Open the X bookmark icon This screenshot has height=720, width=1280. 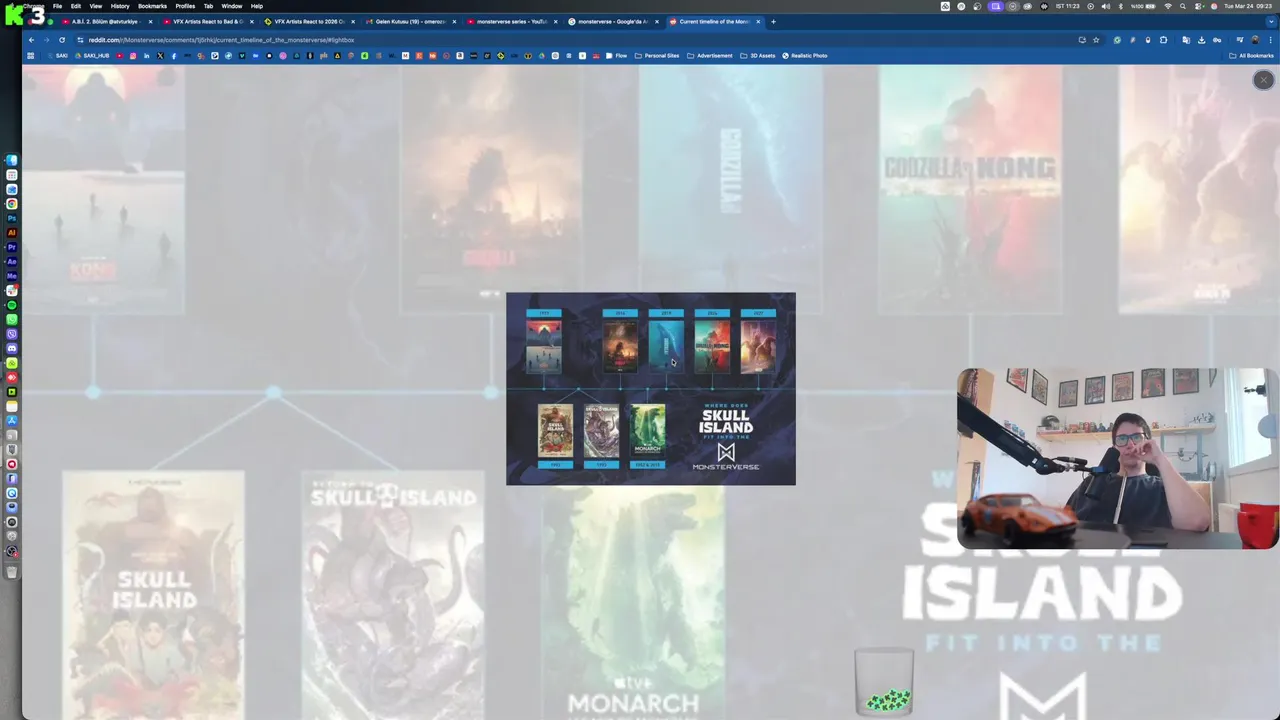point(160,56)
